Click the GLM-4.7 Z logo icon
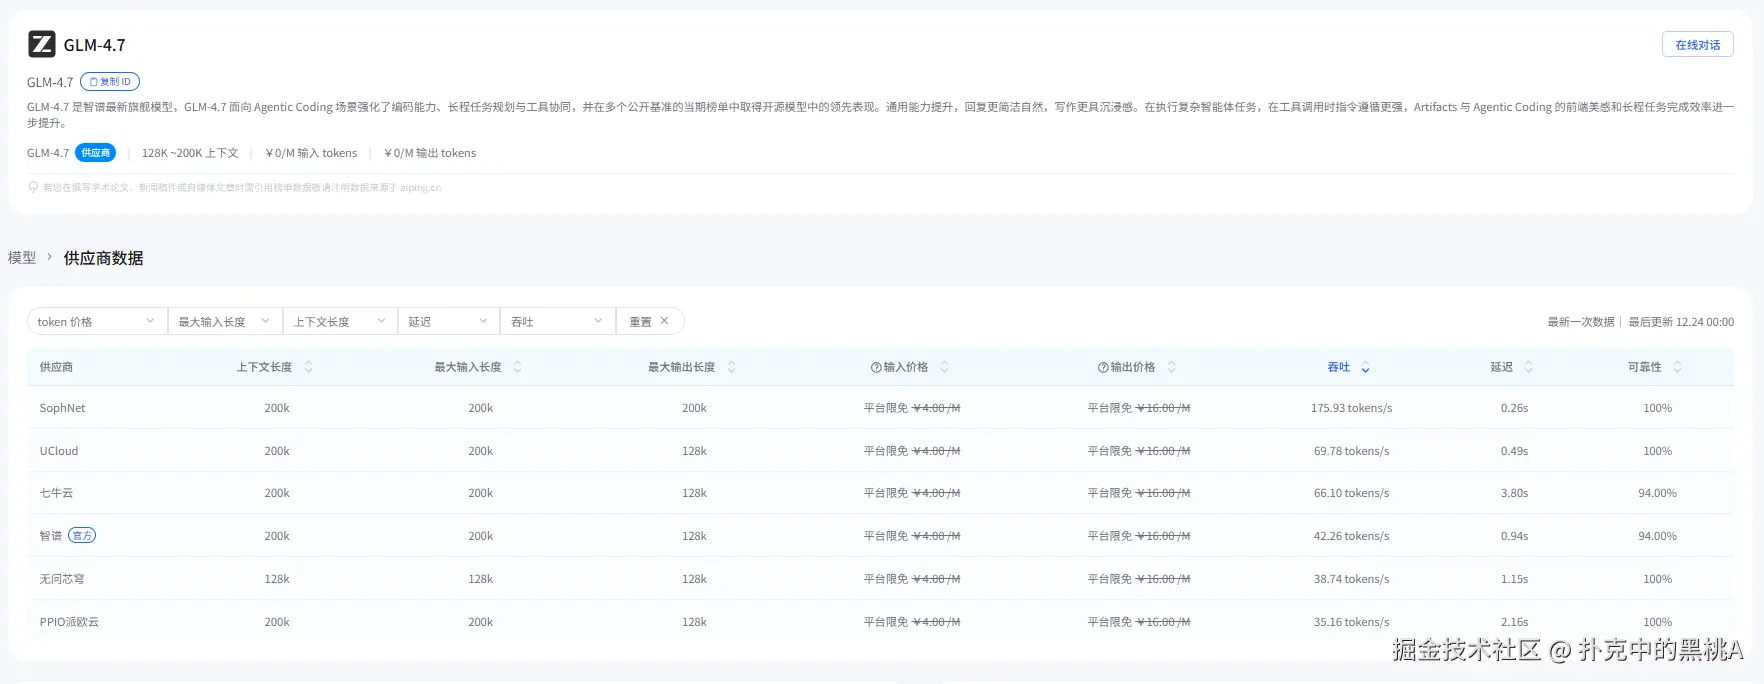This screenshot has height=684, width=1764. click(41, 44)
